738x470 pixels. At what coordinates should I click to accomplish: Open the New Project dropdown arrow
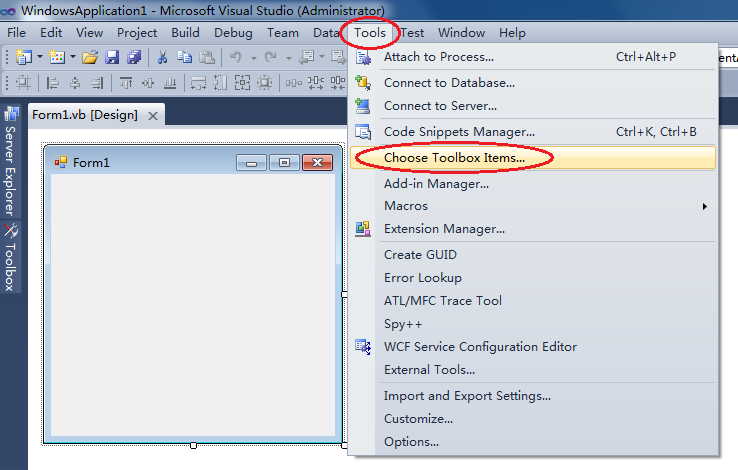(x=40, y=57)
